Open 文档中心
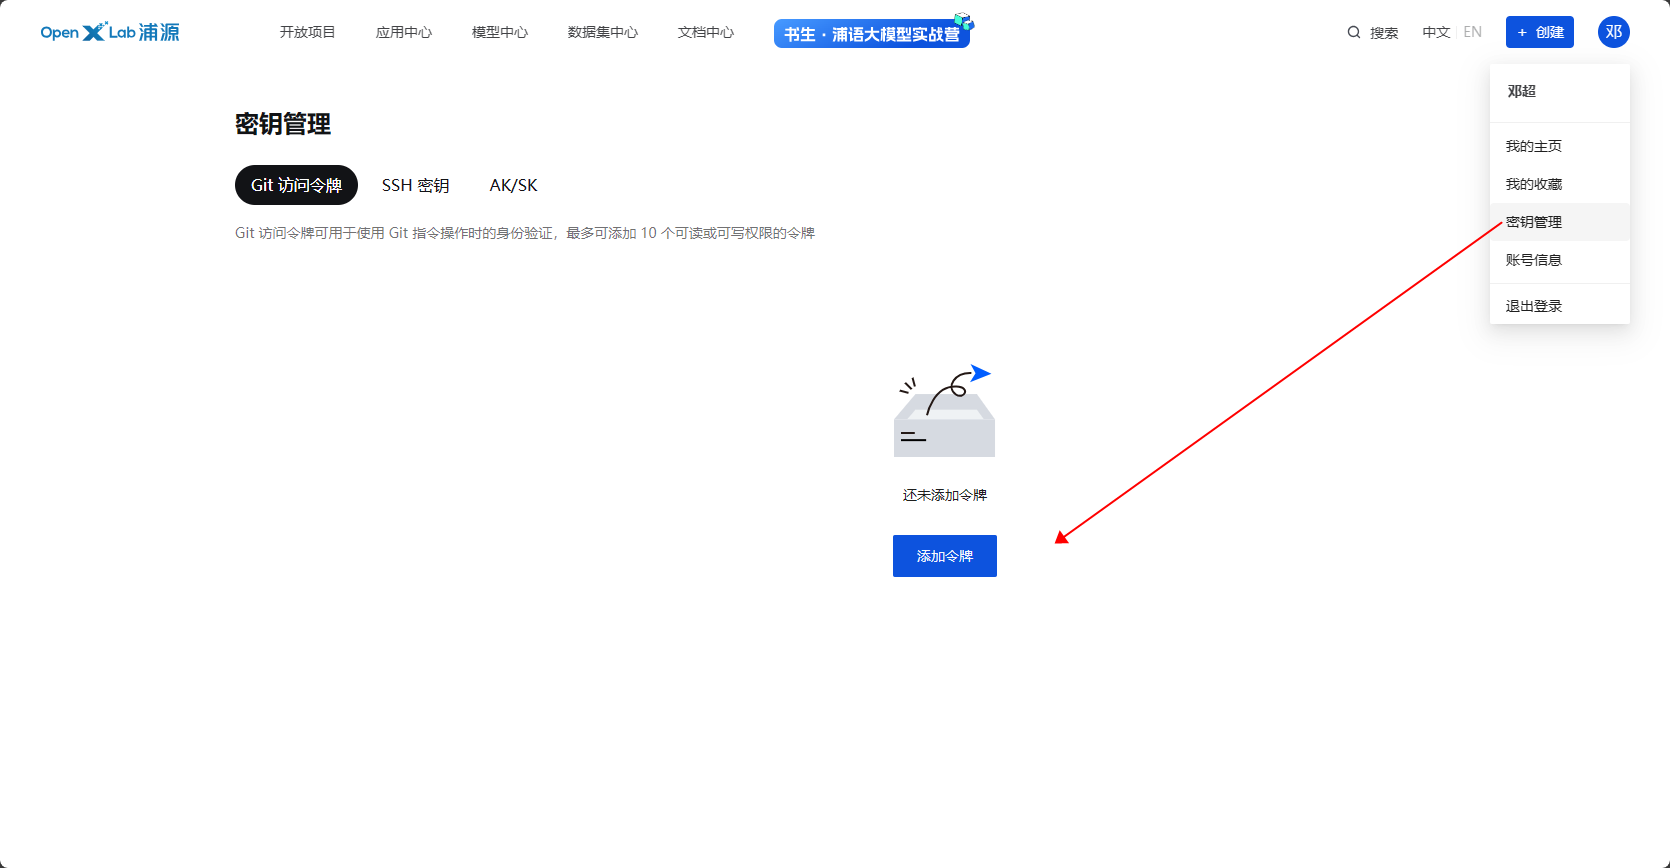The height and width of the screenshot is (868, 1670). coord(706,32)
